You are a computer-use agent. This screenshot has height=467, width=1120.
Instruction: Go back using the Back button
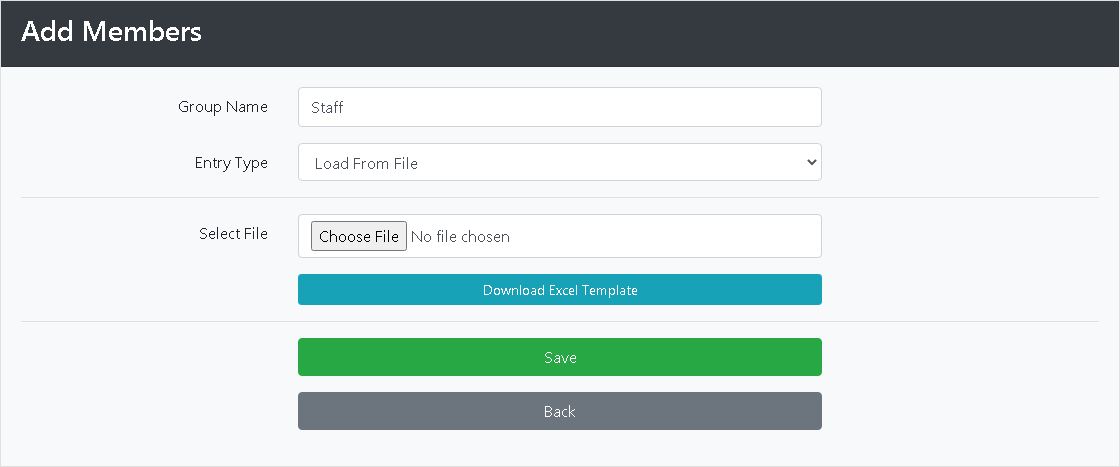tap(559, 411)
